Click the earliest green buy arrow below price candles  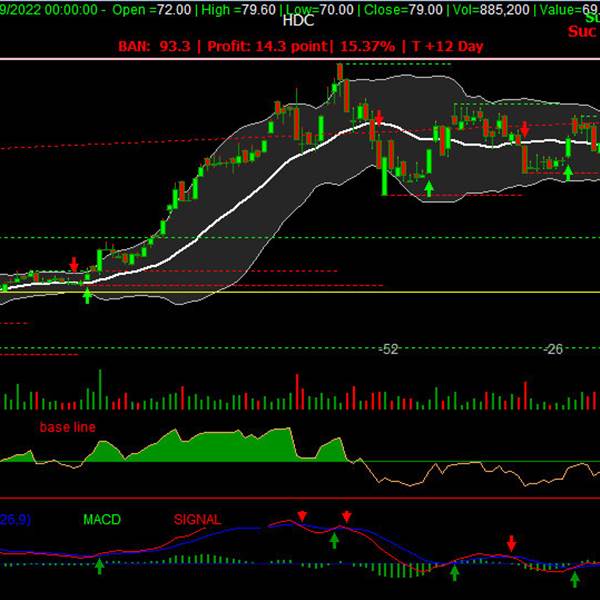[87, 296]
